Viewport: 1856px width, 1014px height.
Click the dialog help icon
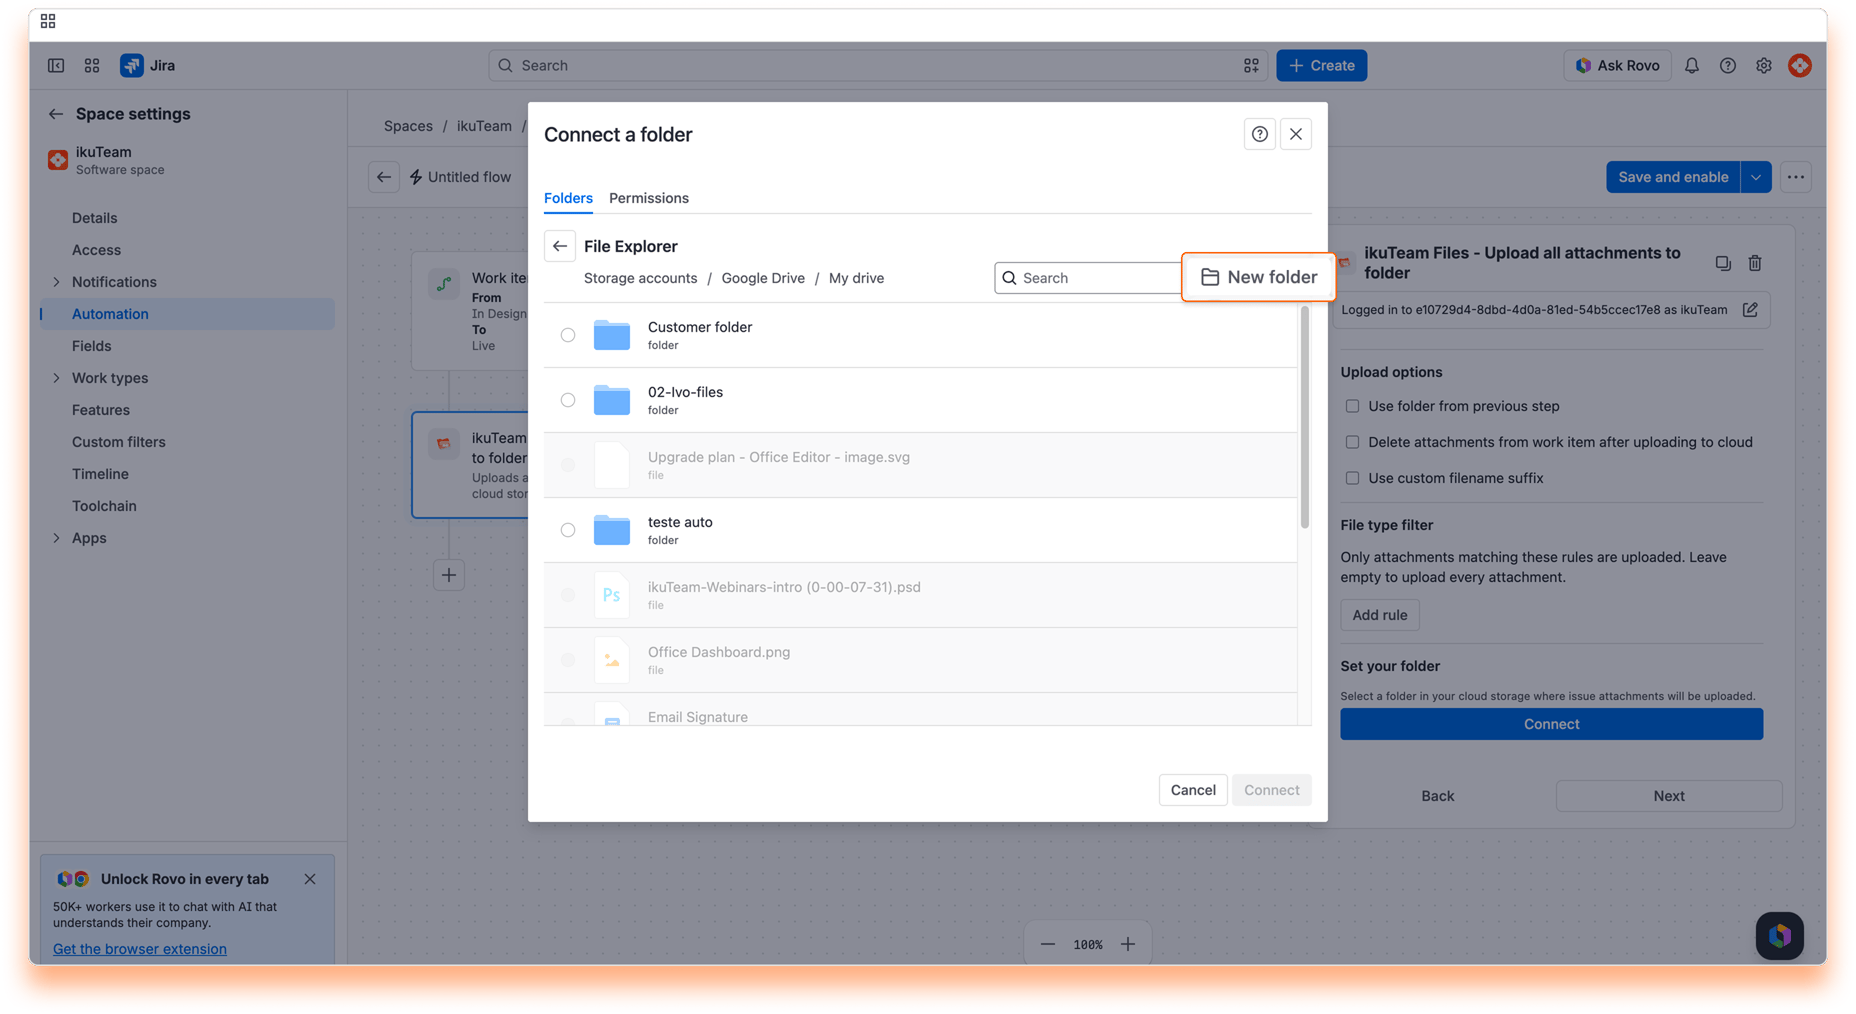point(1260,134)
